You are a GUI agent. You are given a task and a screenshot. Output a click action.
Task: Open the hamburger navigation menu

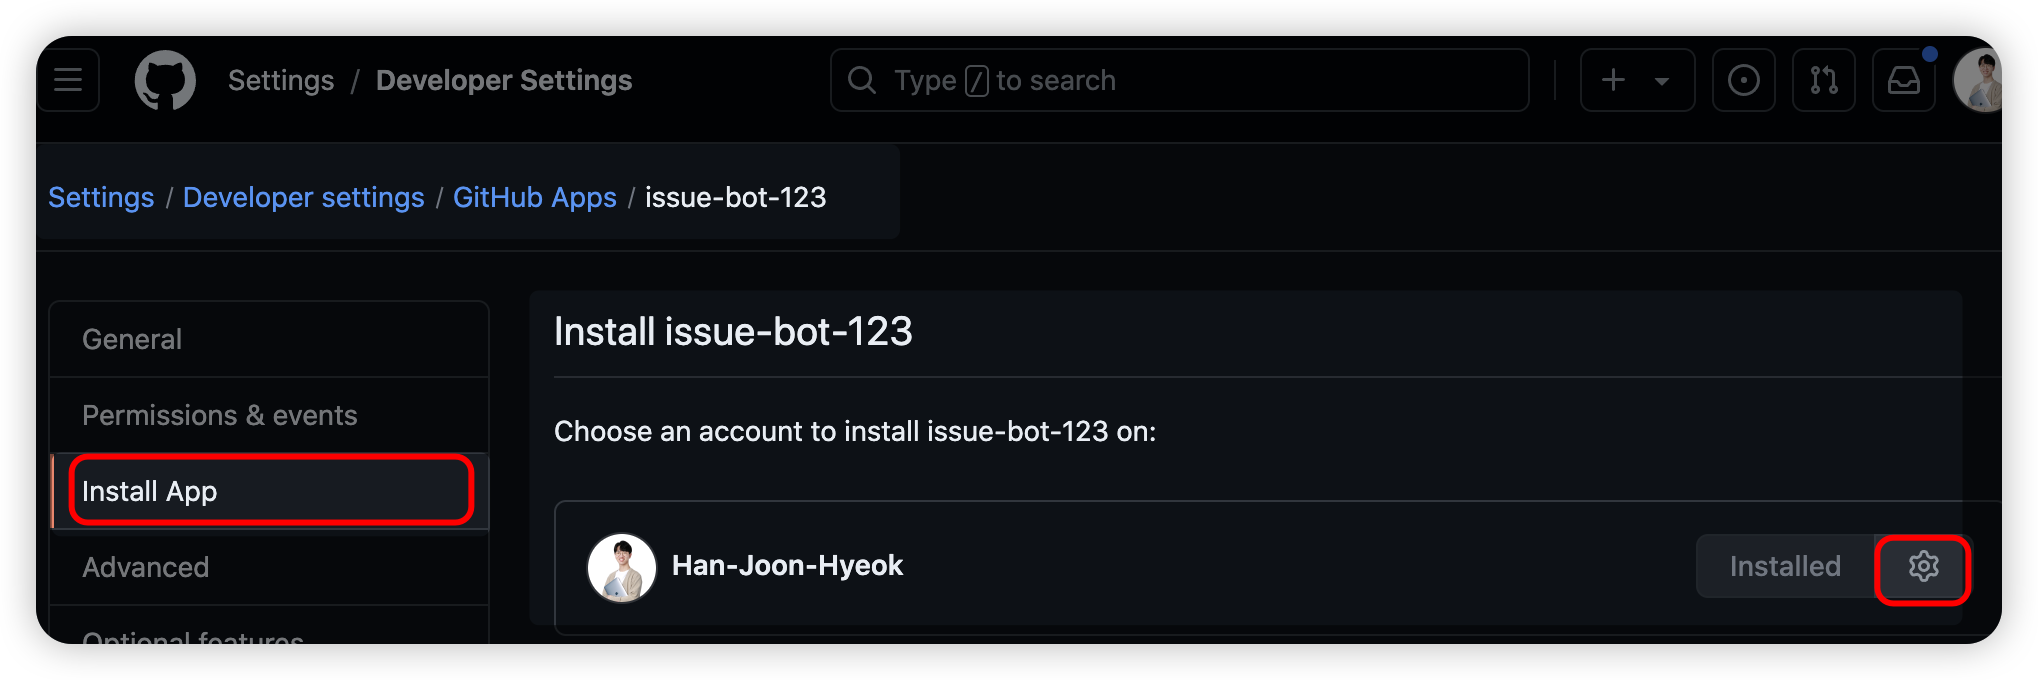tap(68, 80)
